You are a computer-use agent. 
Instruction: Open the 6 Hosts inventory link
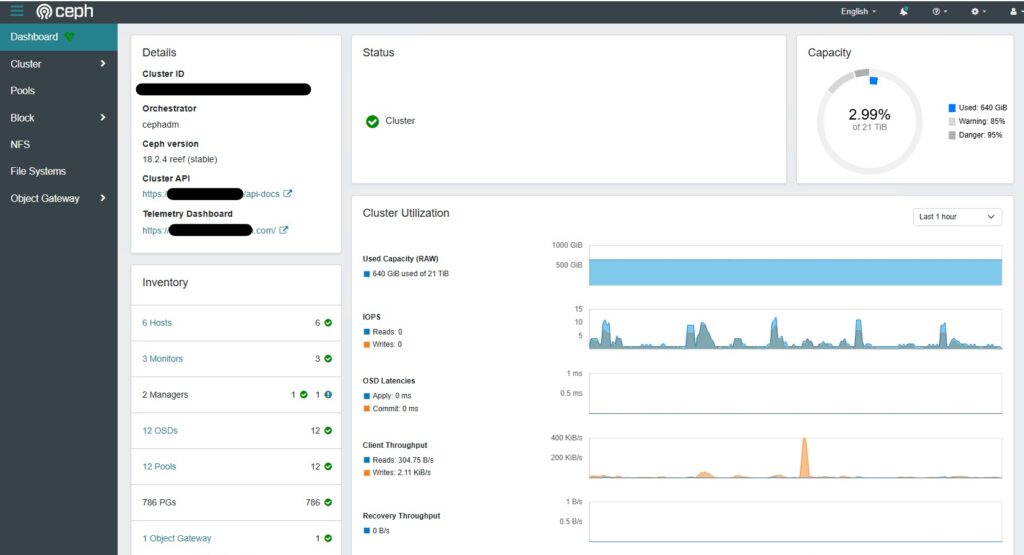pos(158,323)
